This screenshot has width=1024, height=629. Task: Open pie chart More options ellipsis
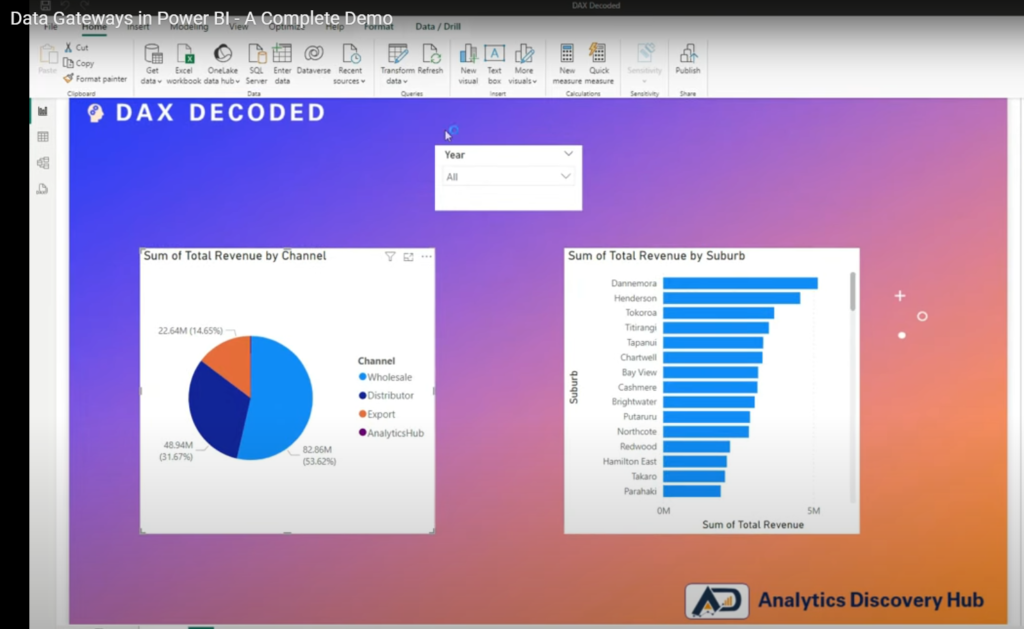coord(426,257)
